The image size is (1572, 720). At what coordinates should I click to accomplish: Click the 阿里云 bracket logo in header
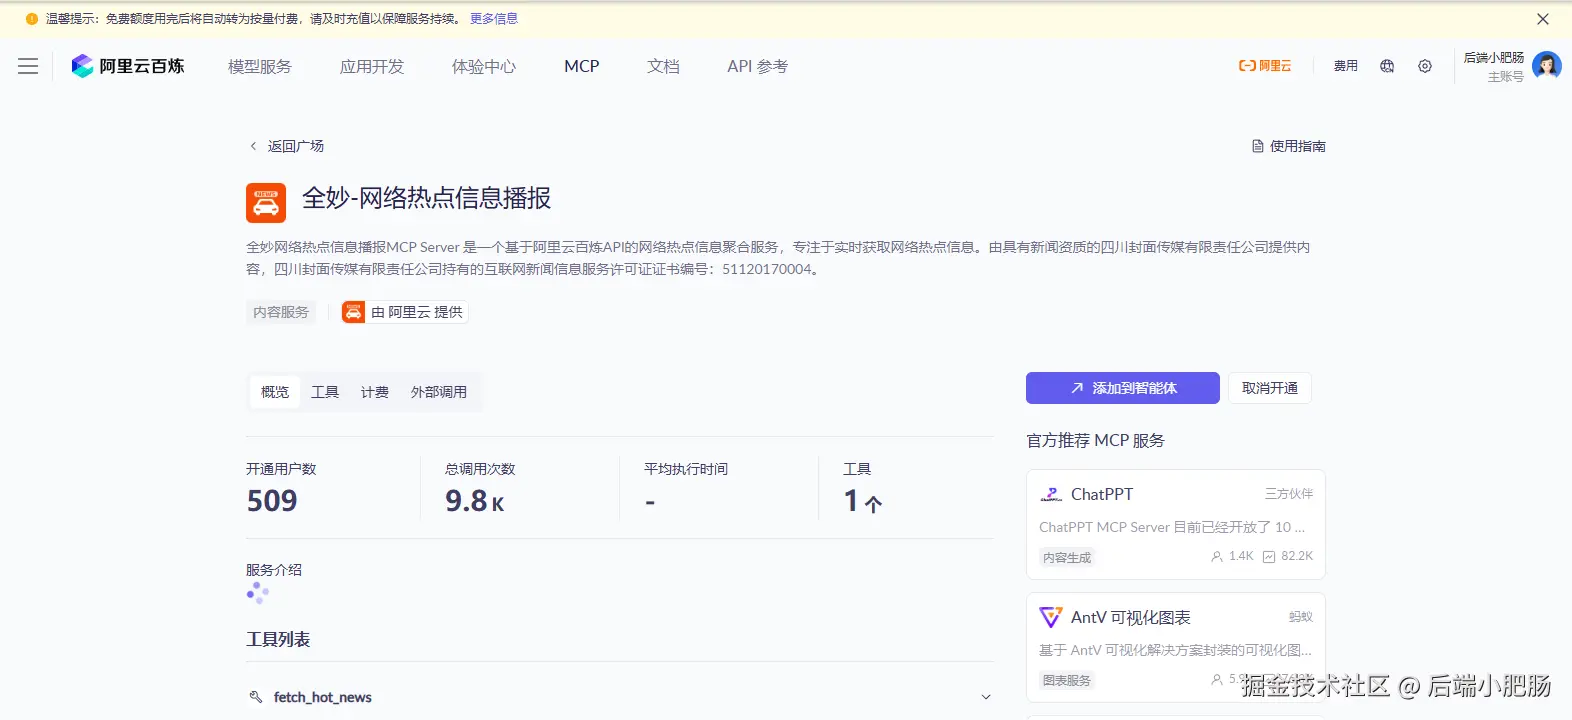pyautogui.click(x=1265, y=66)
